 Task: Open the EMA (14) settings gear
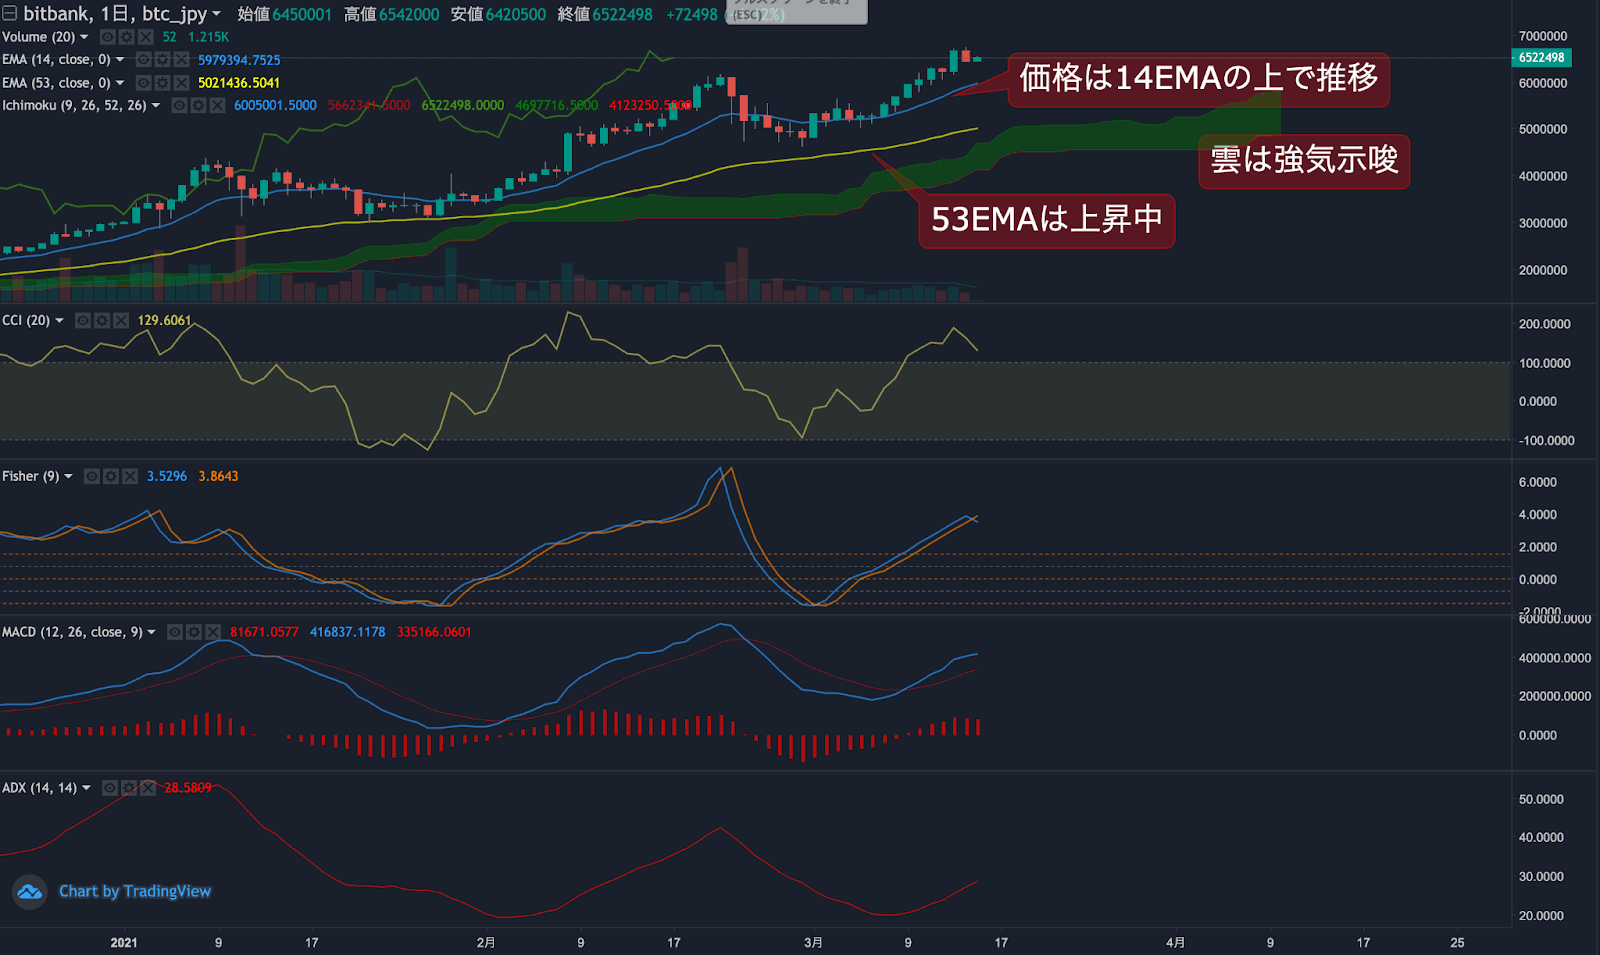(162, 60)
